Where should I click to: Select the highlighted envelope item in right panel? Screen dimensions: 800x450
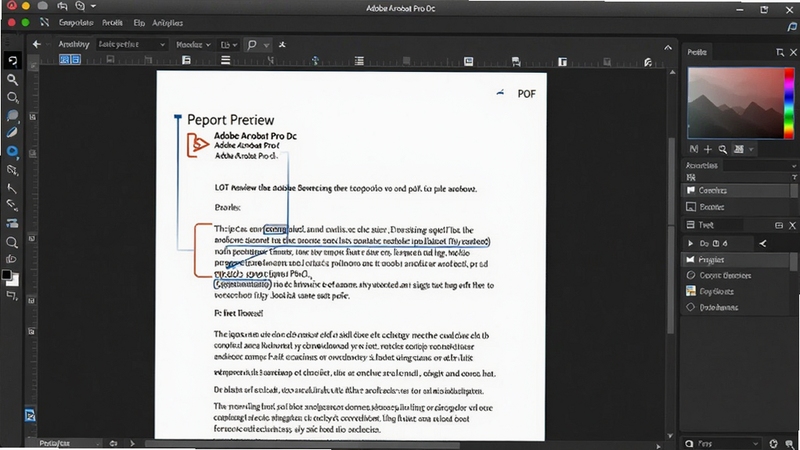pyautogui.click(x=735, y=260)
